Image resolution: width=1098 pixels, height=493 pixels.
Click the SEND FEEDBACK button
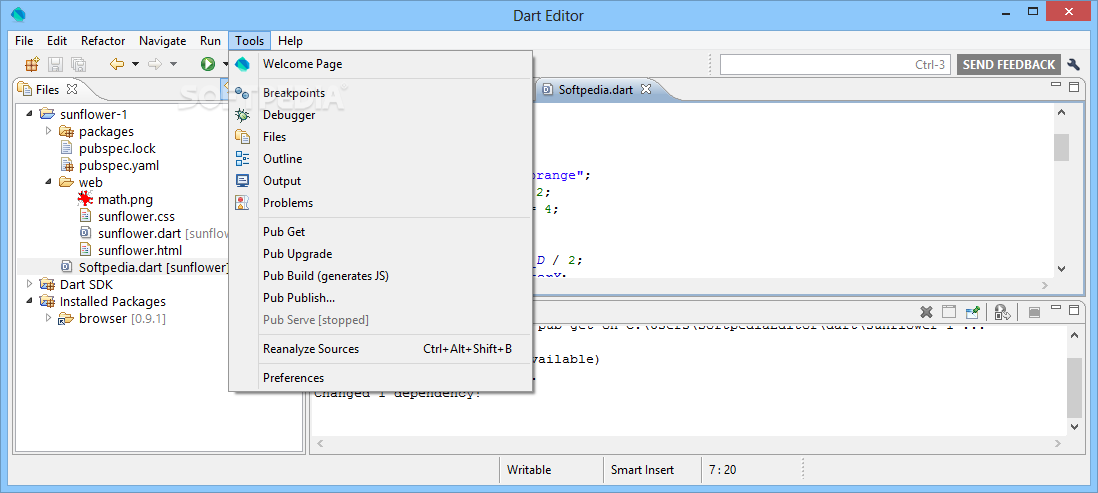1008,64
